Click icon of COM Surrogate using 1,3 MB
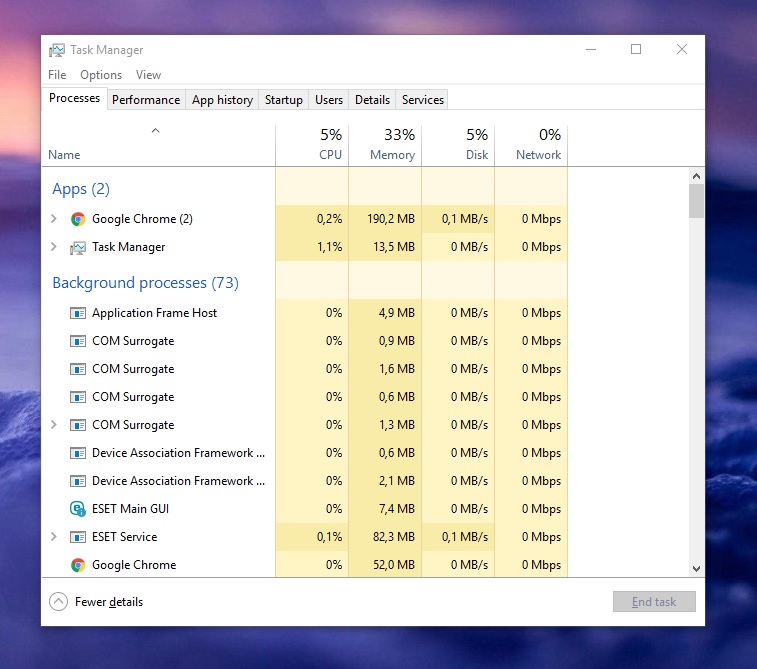This screenshot has height=669, width=757. pyautogui.click(x=78, y=425)
